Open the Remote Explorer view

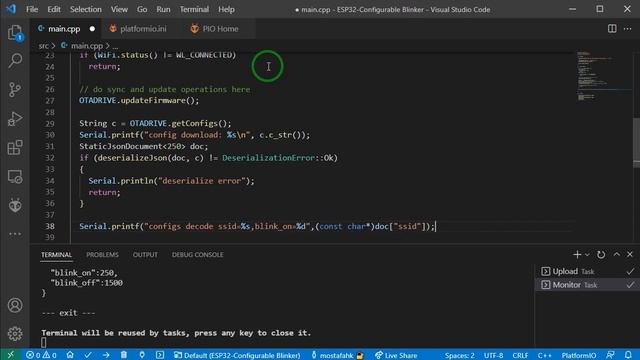[x=15, y=177]
